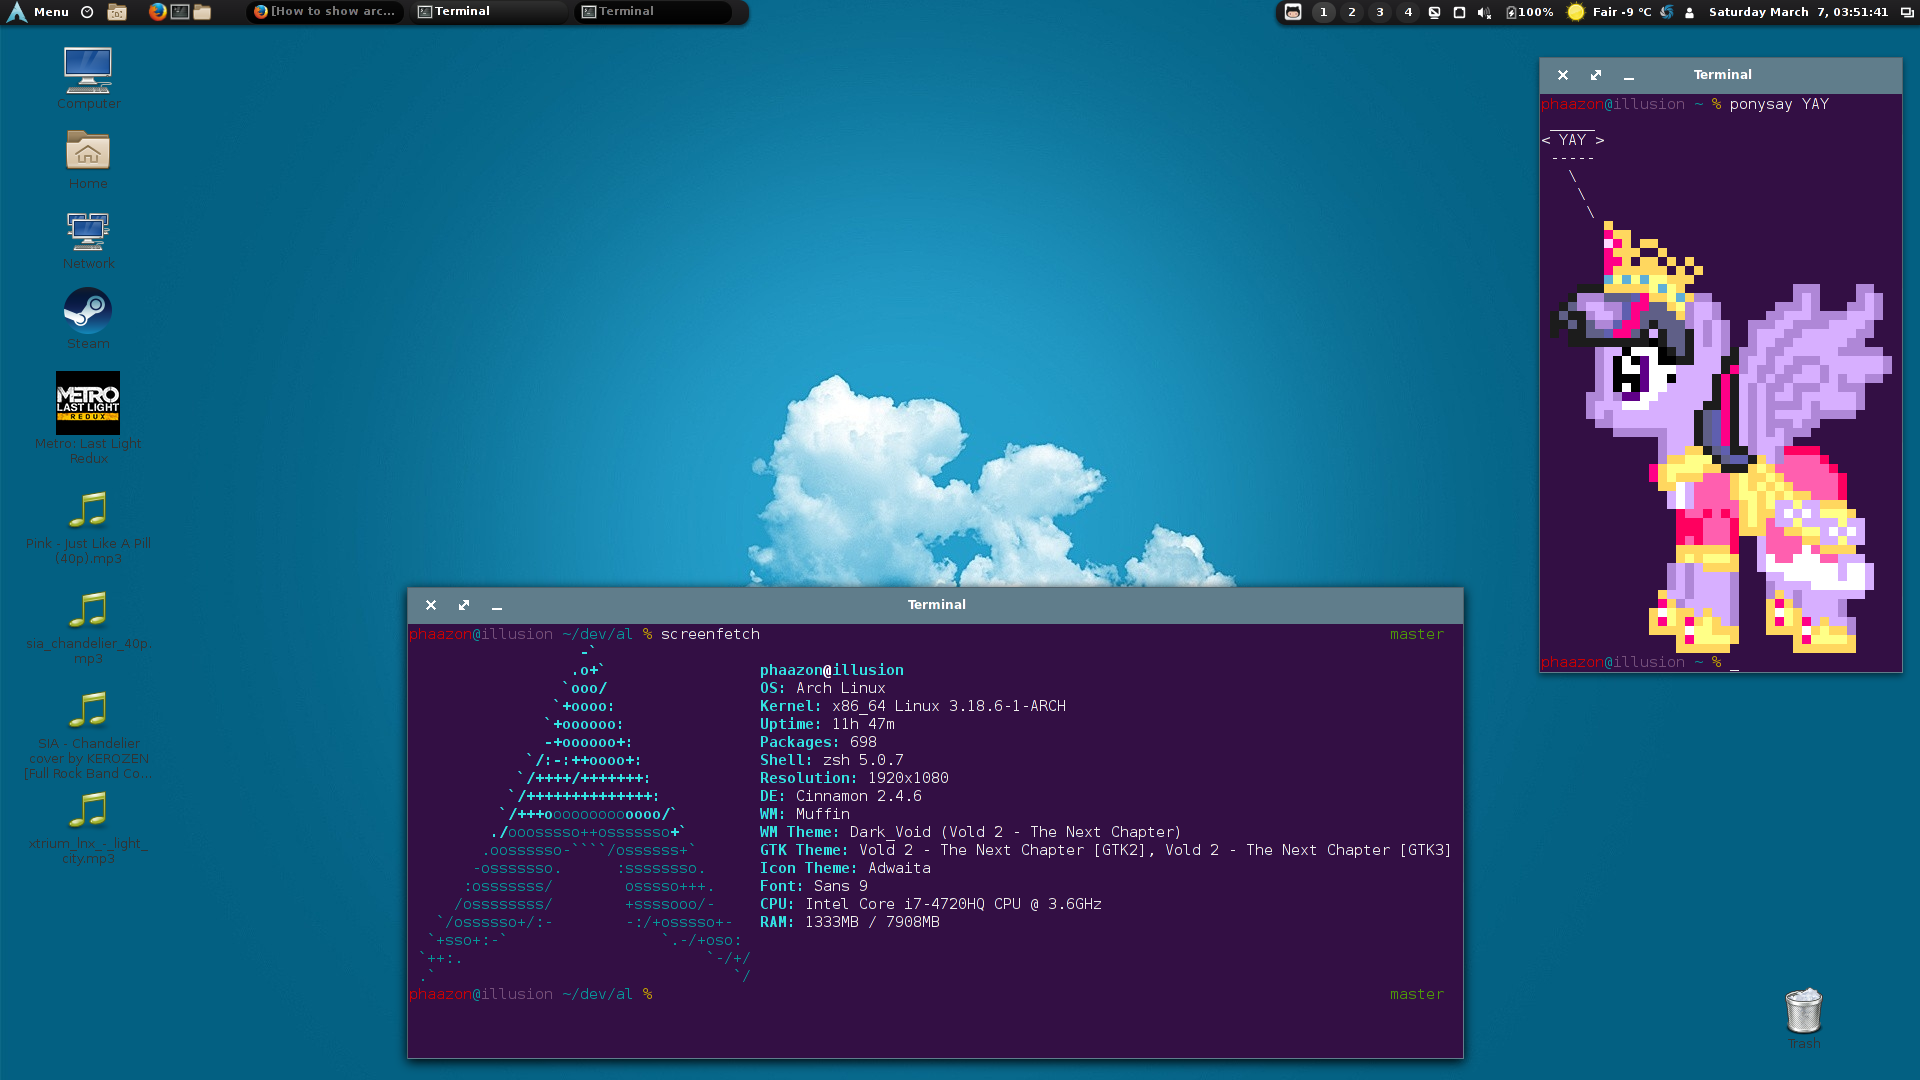1920x1080 pixels.
Task: Open the calendar from the date and time
Action: coord(1797,12)
